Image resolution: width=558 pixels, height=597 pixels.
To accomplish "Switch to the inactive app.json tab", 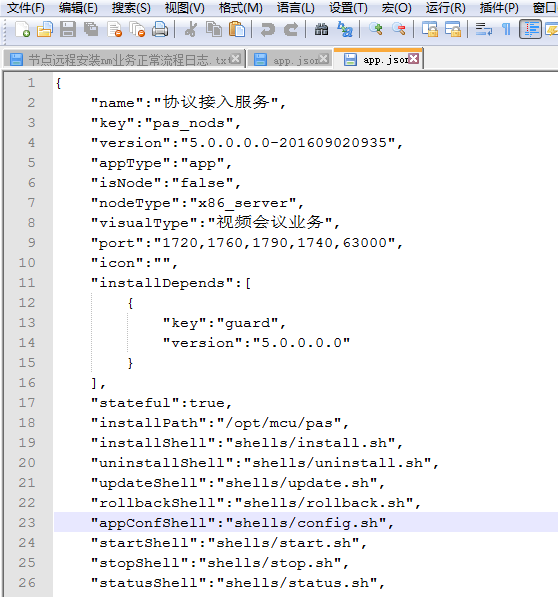I will pyautogui.click(x=289, y=60).
